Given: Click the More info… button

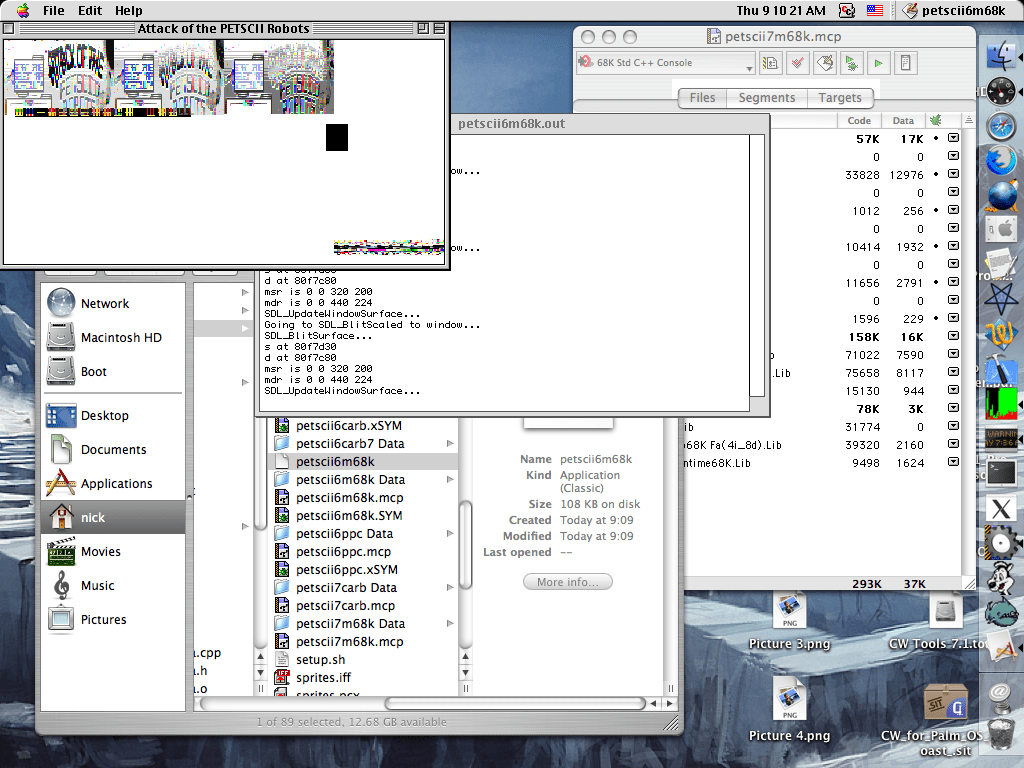Looking at the screenshot, I should (x=568, y=582).
